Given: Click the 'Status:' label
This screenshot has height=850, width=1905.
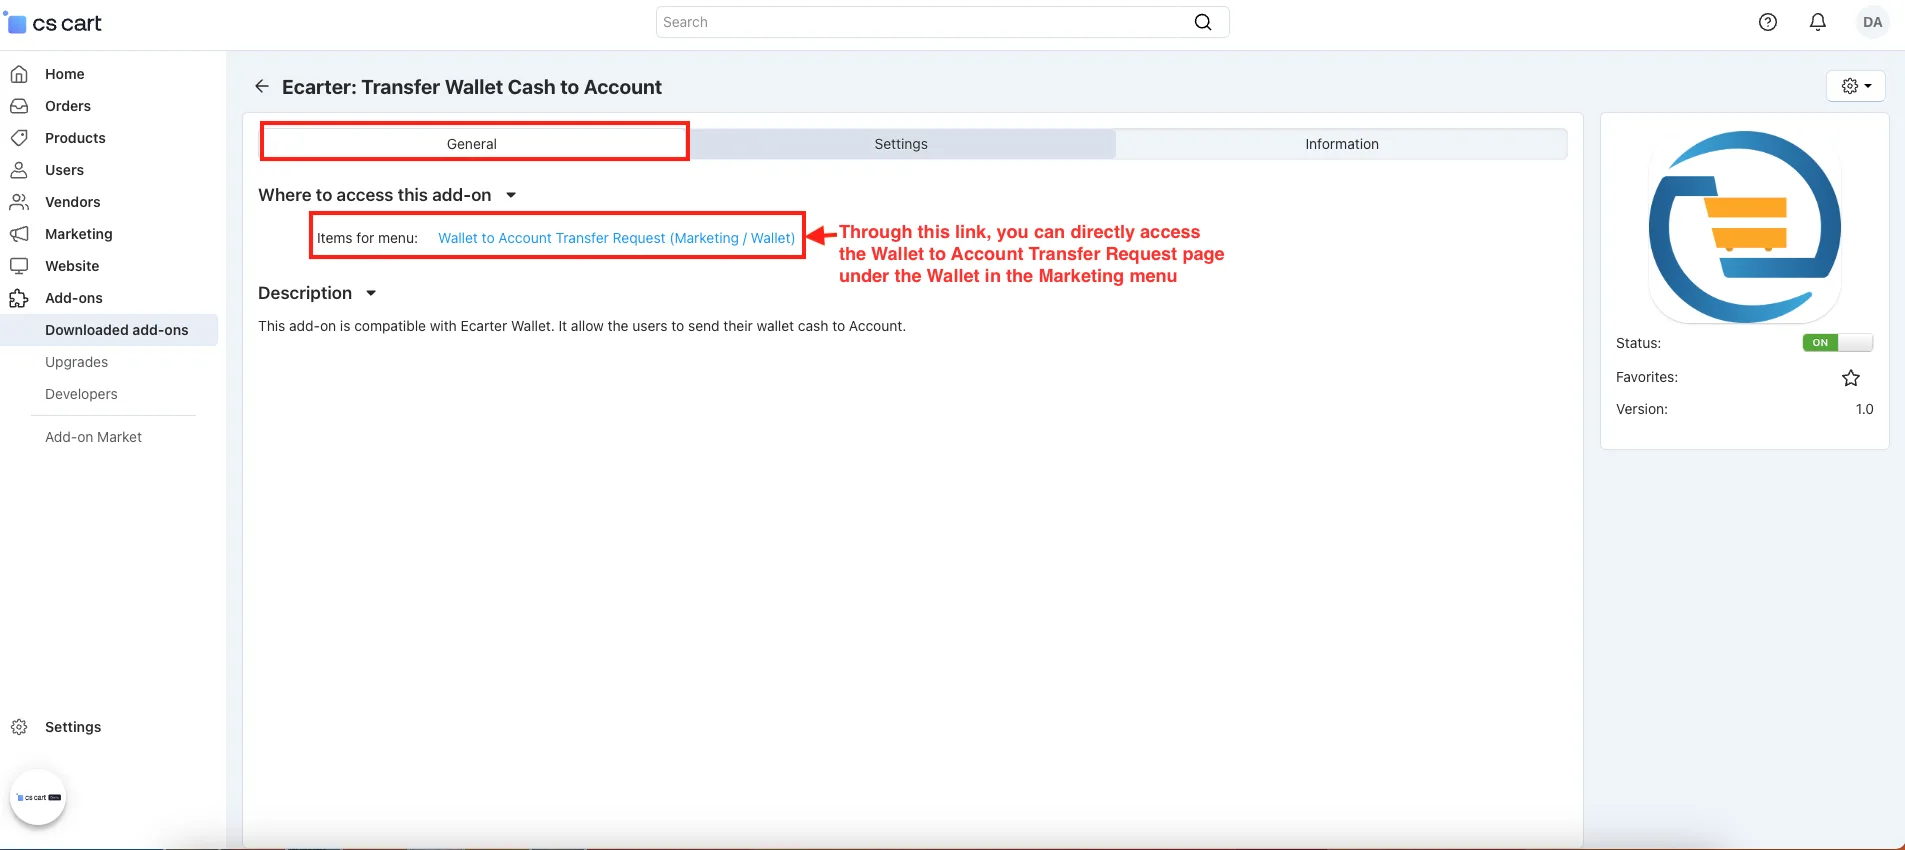Looking at the screenshot, I should tap(1638, 343).
